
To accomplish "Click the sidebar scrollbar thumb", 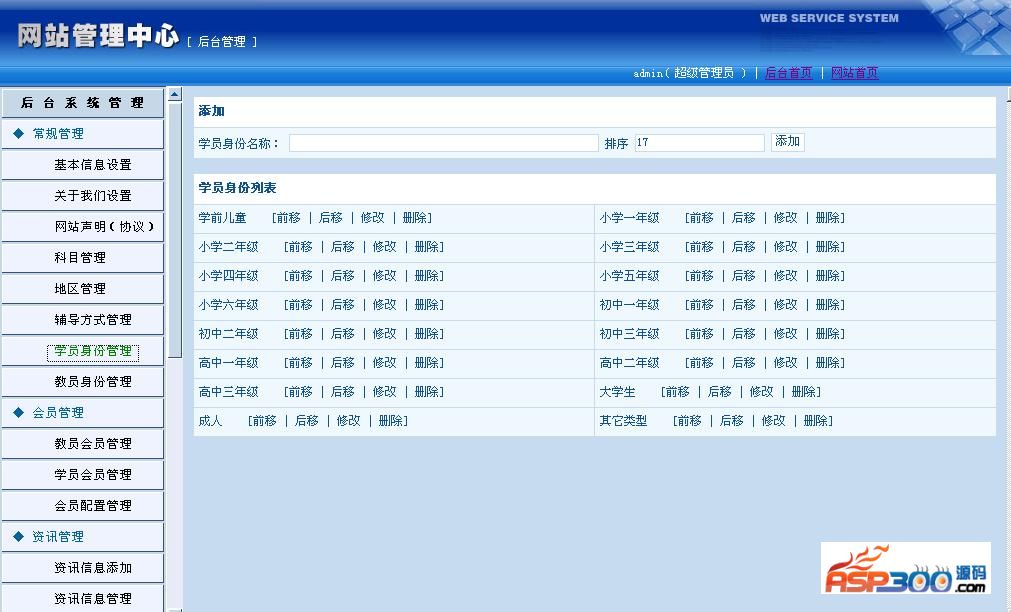I will click(175, 230).
